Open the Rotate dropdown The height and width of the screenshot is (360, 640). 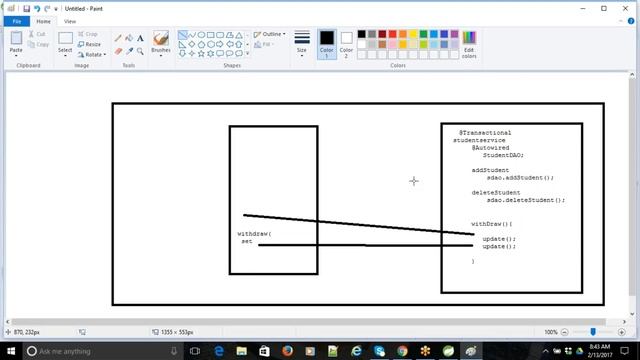[x=92, y=54]
